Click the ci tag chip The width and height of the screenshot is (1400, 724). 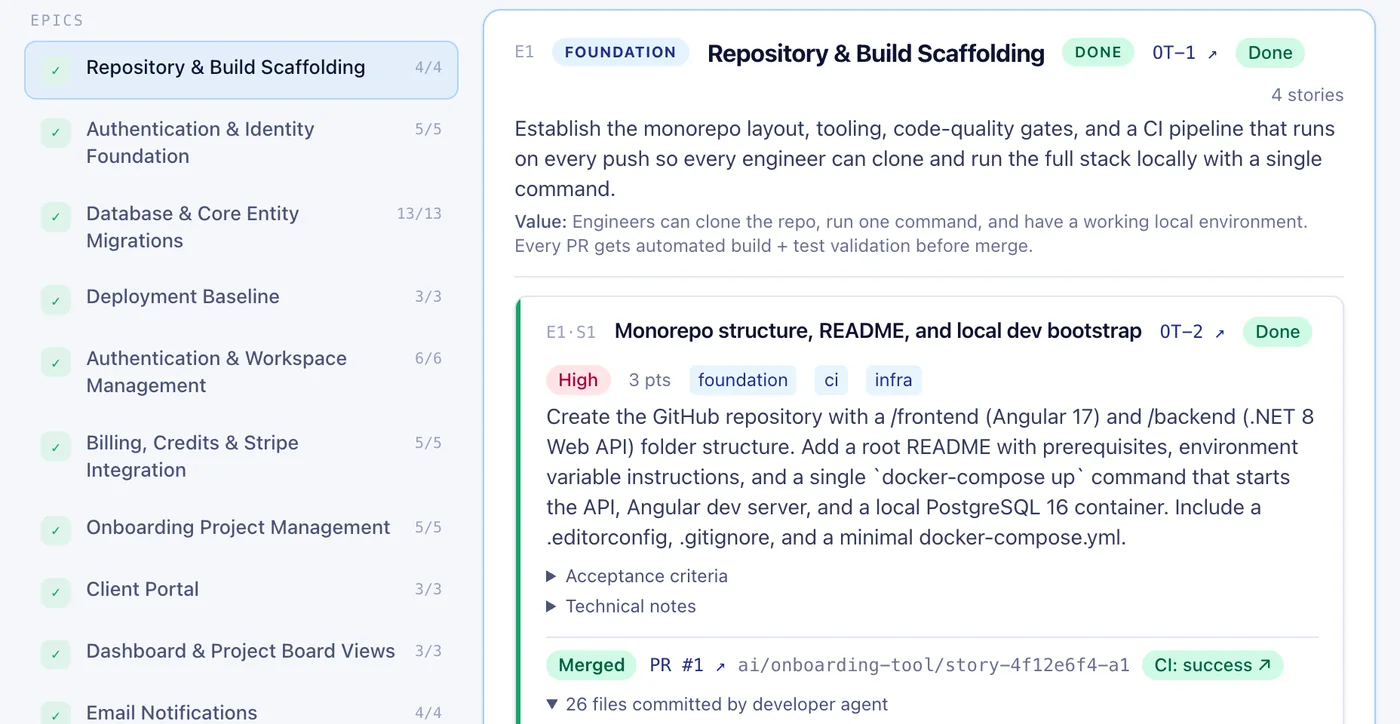point(831,380)
